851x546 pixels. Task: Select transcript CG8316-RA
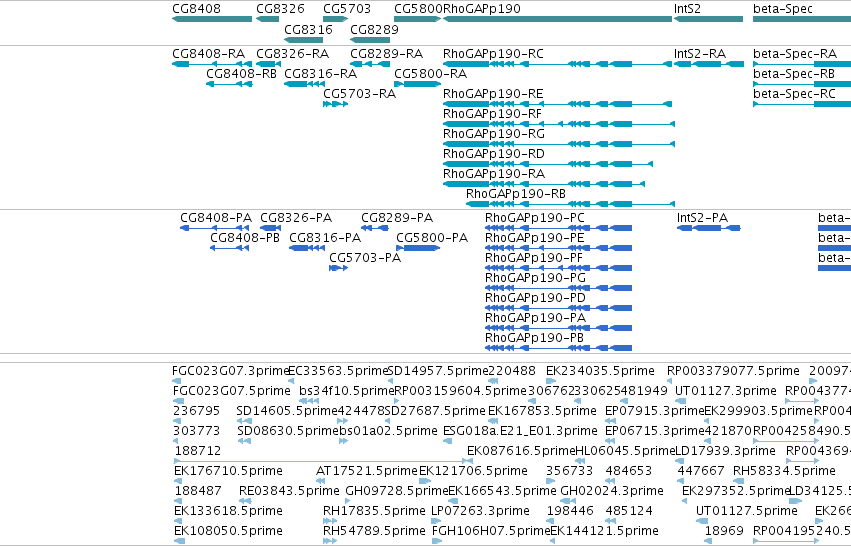tap(304, 84)
